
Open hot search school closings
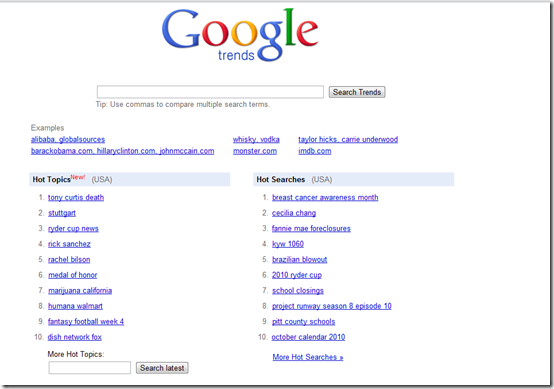pos(298,291)
